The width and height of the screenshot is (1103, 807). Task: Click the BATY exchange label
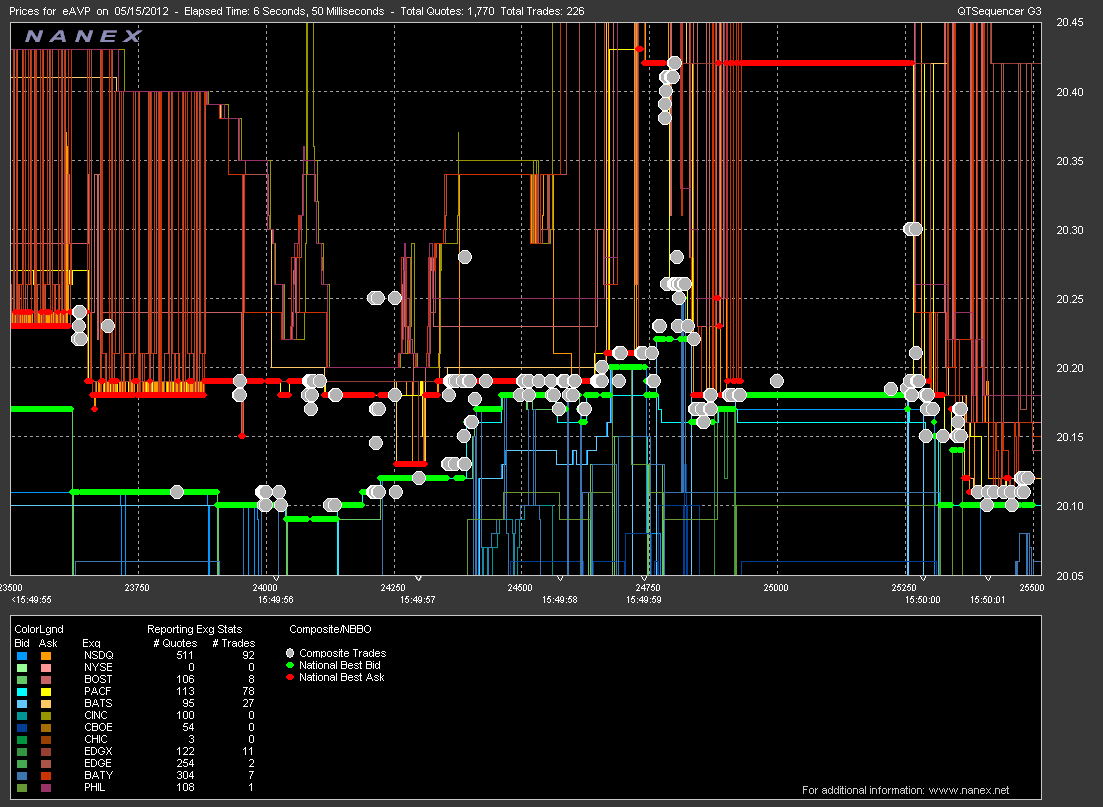98,775
